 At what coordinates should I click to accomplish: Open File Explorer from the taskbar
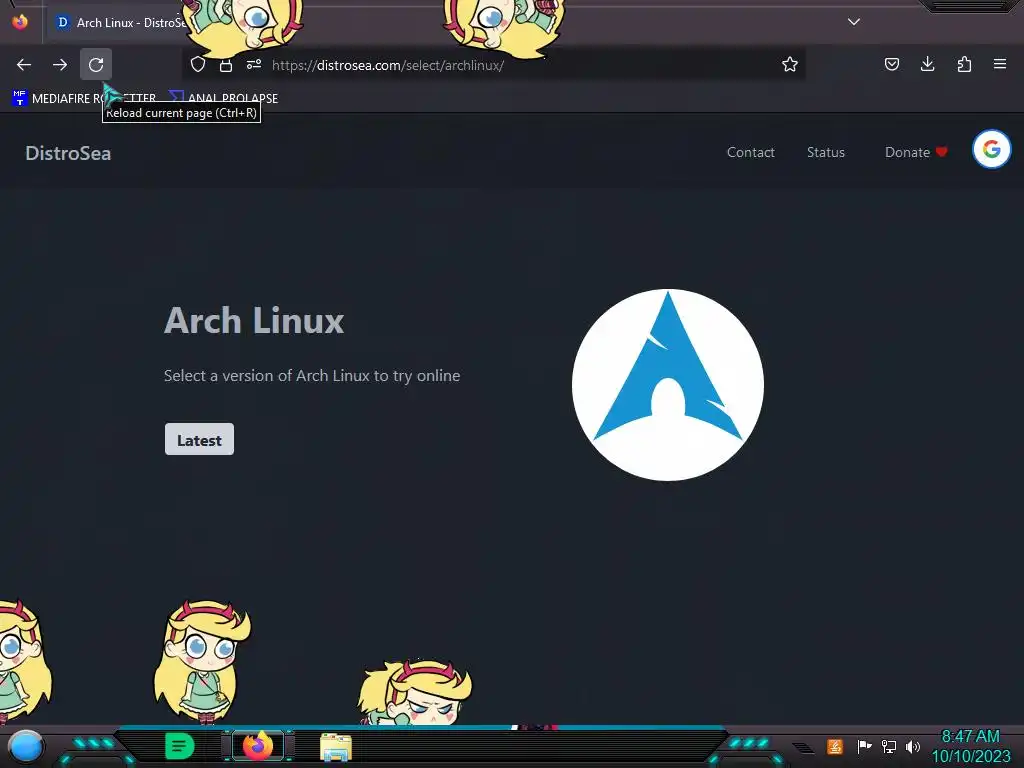tap(336, 746)
